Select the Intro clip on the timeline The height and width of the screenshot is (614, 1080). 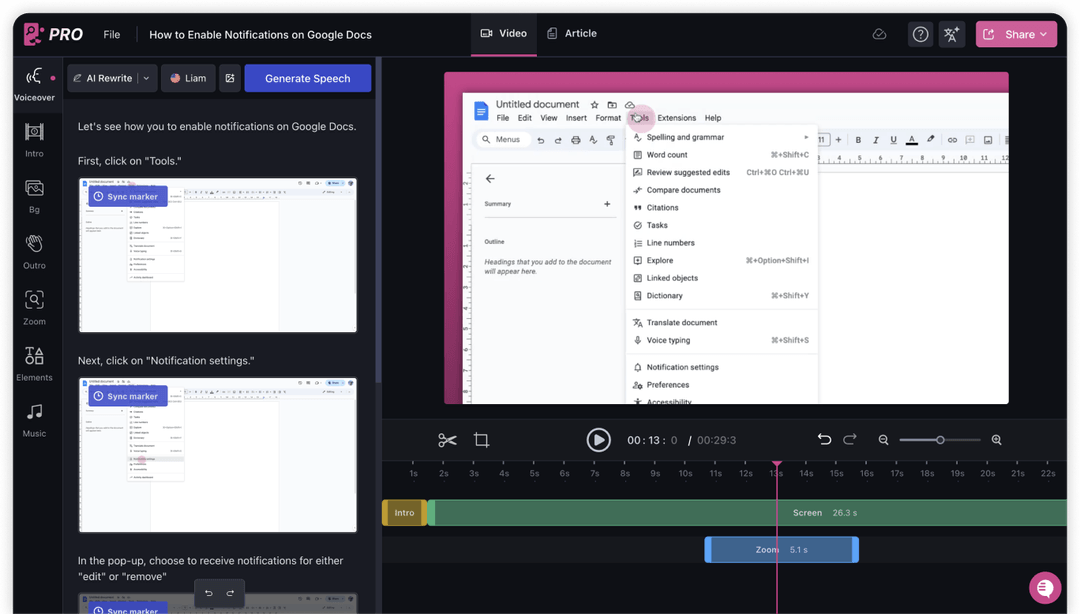point(404,513)
